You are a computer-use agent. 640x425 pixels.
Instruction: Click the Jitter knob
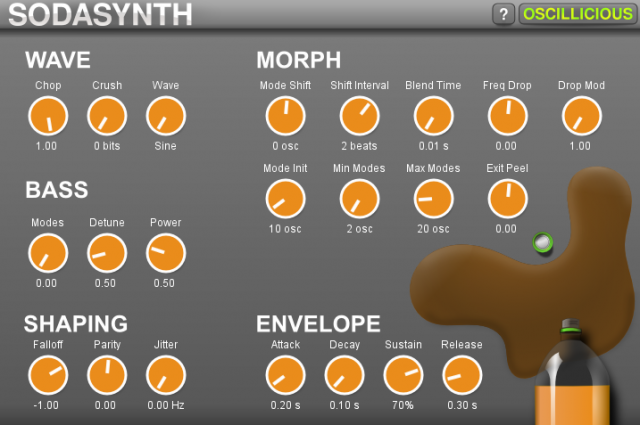tap(166, 376)
